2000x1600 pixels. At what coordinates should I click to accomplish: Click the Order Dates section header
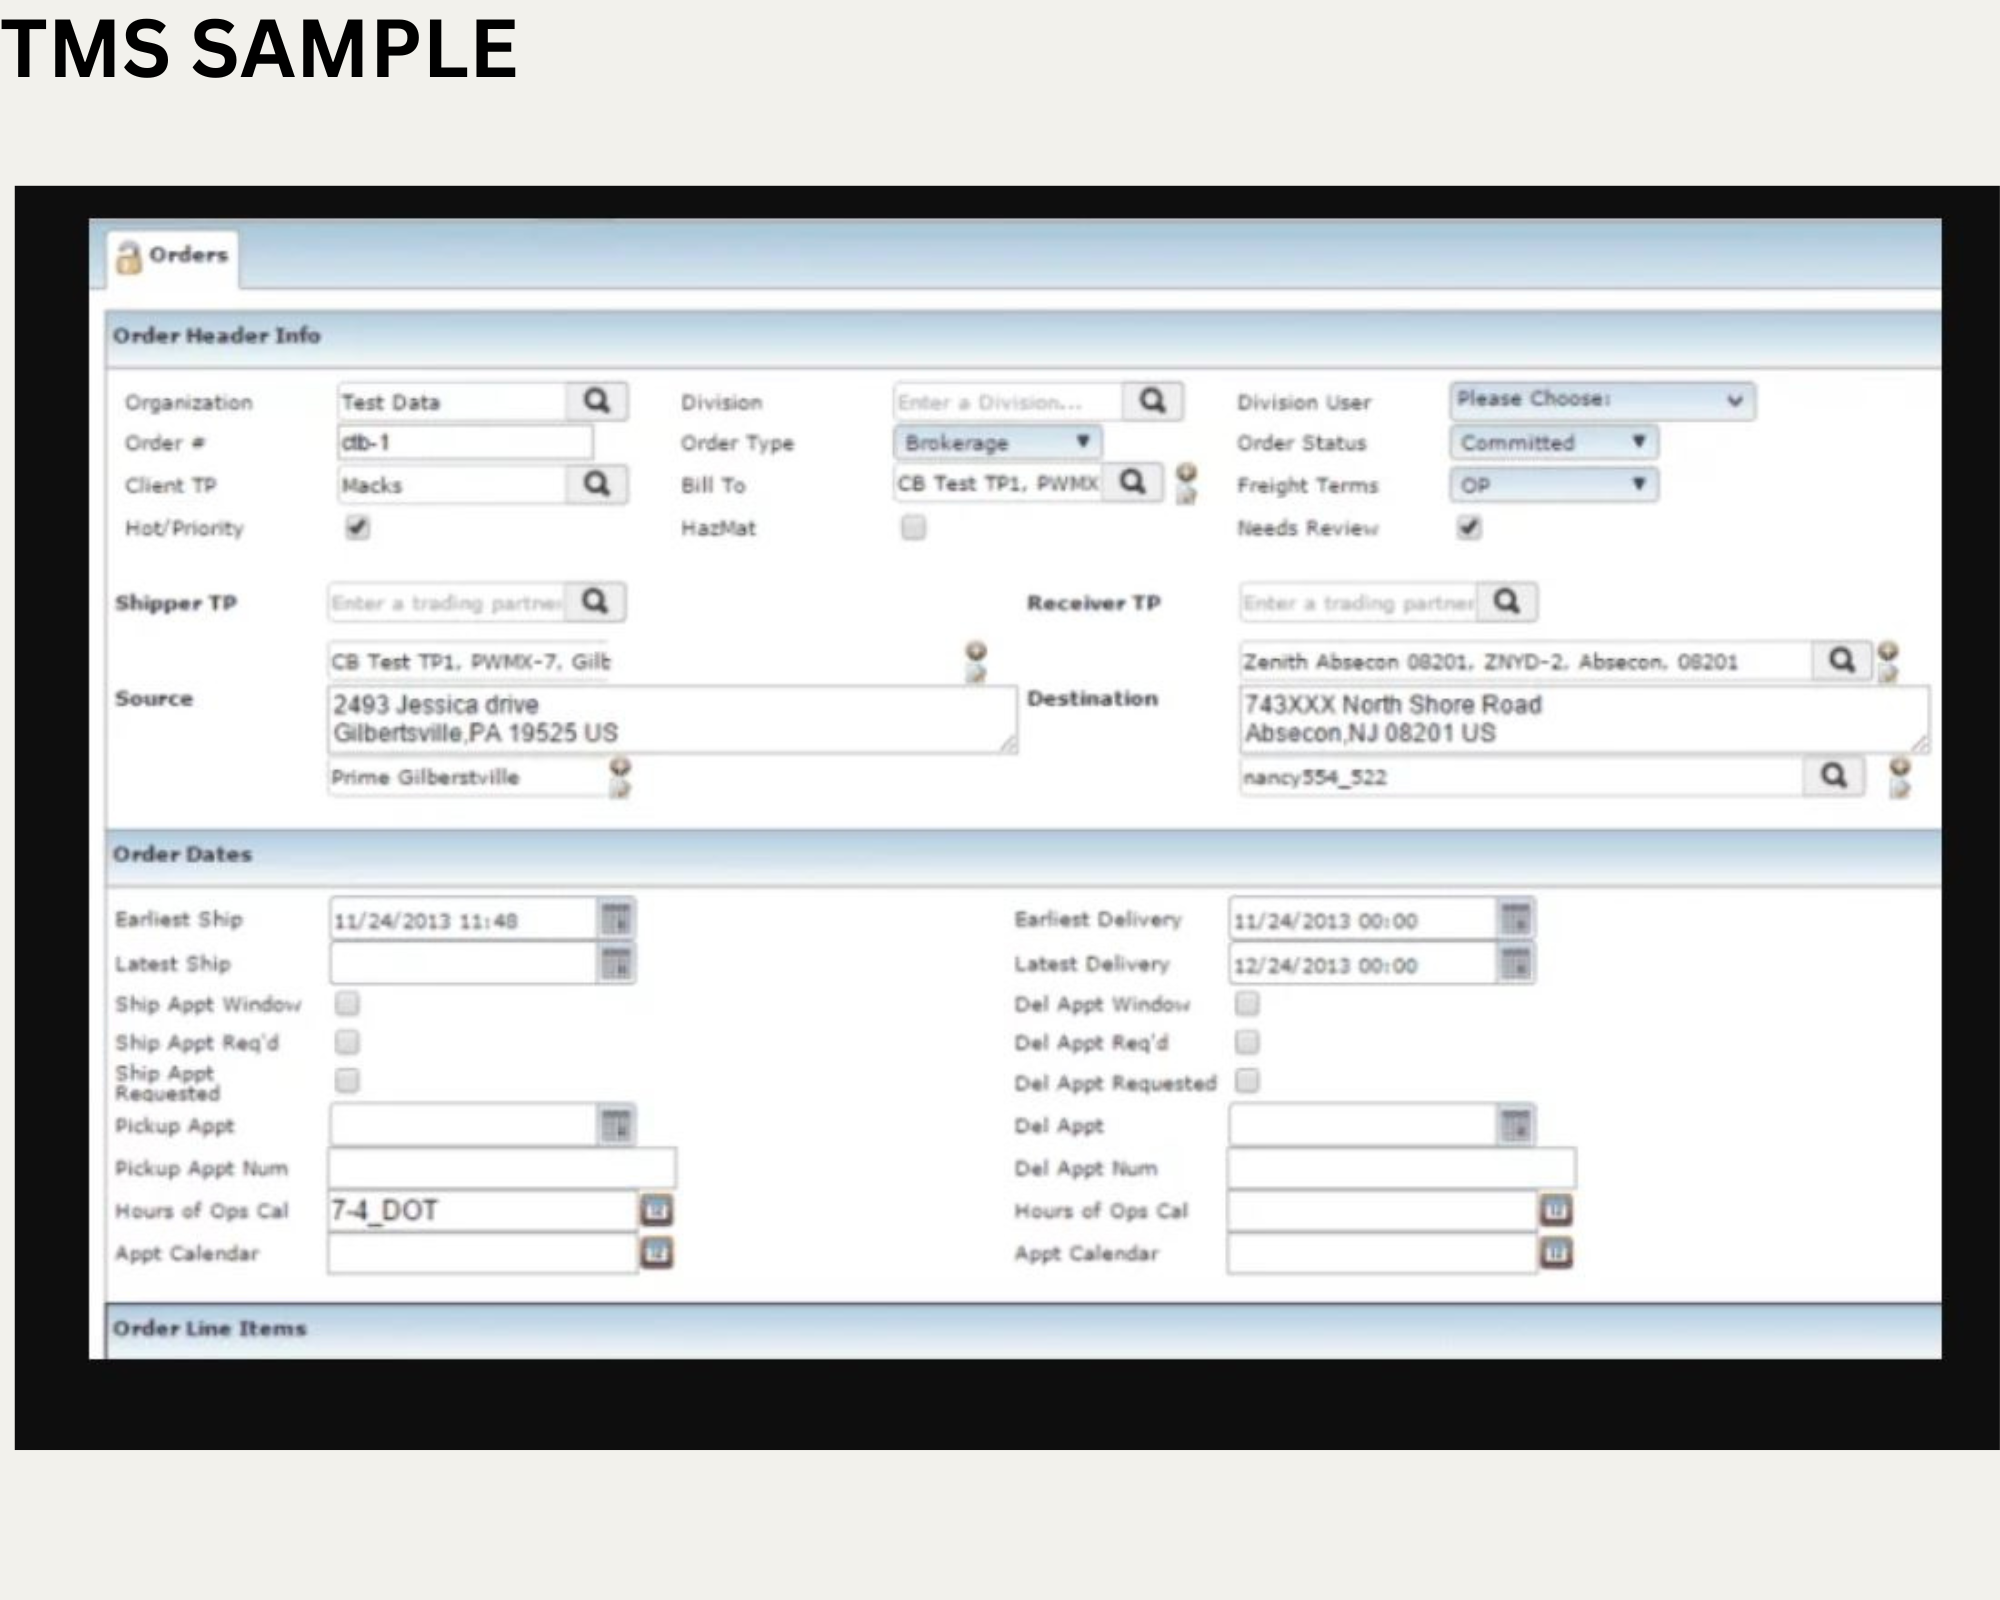[x=182, y=855]
